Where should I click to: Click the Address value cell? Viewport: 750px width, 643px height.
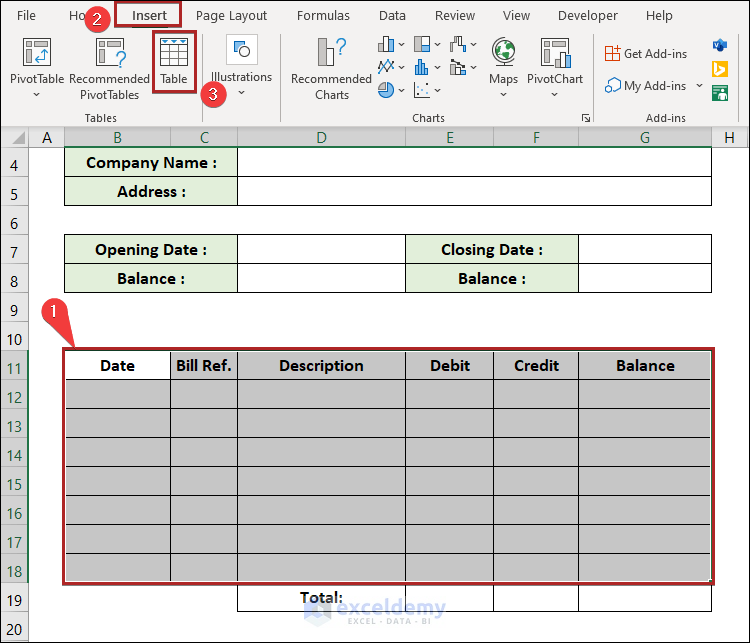(x=474, y=191)
